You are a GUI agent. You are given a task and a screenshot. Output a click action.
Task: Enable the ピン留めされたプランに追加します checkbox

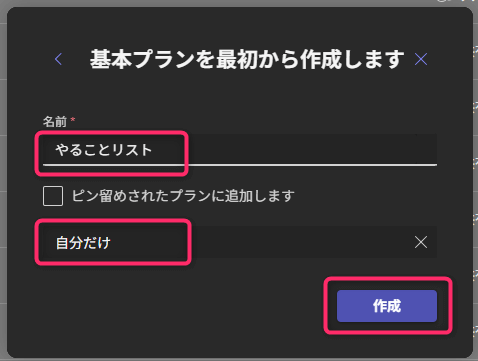(53, 196)
